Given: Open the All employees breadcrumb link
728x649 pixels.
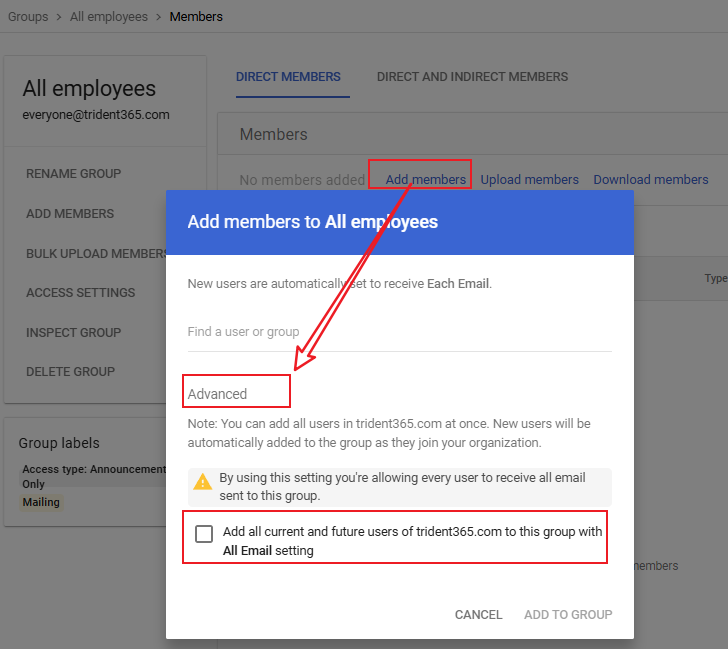Looking at the screenshot, I should (x=108, y=17).
